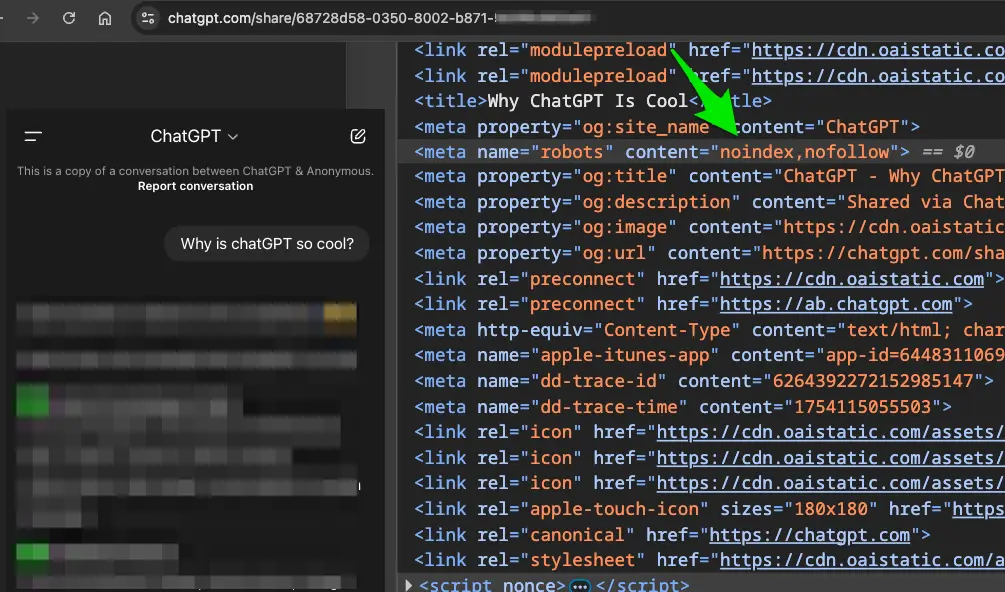The height and width of the screenshot is (592, 1005).
Task: Select the og:image meta line
Action: tap(709, 227)
